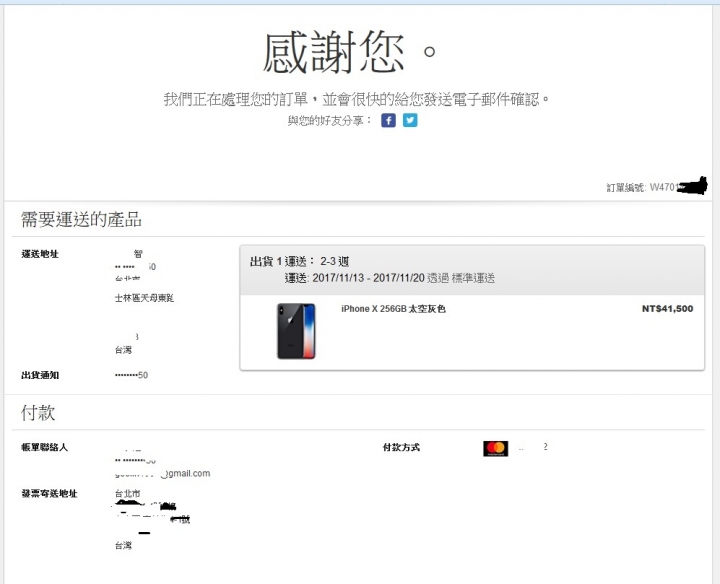
Task: Click "台灣" under shipping address
Action: (123, 350)
